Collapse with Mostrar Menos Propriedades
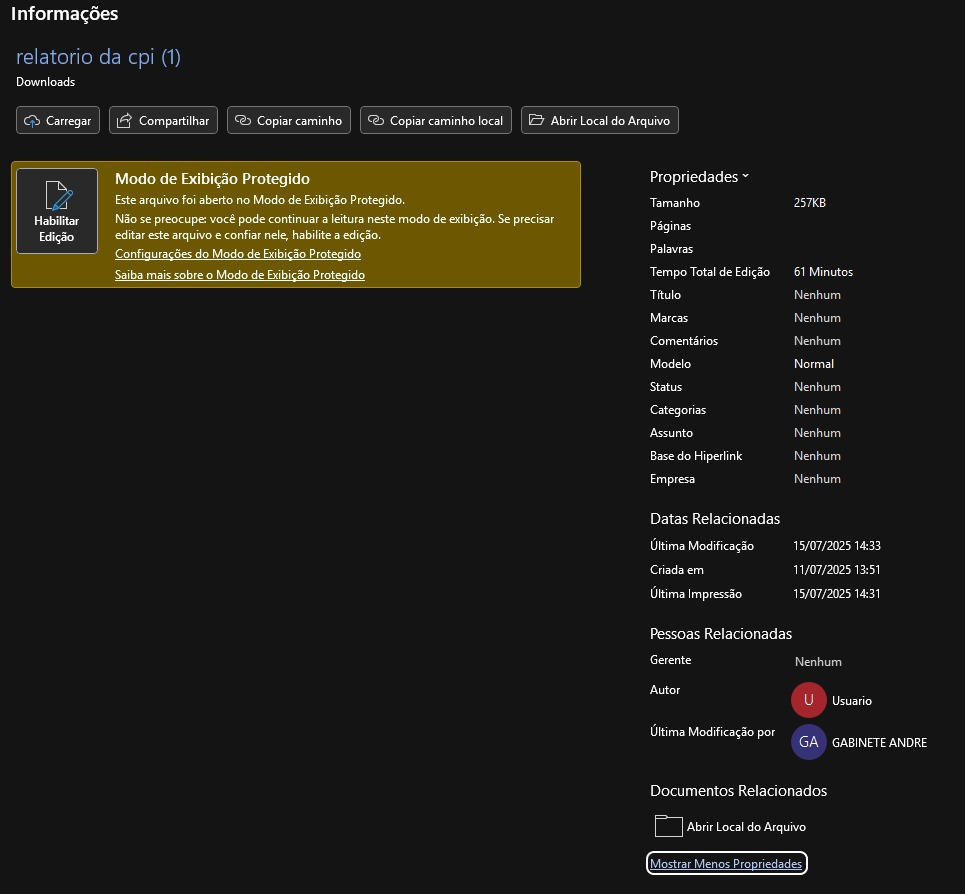Screen dimensions: 965x894 [x=726, y=863]
